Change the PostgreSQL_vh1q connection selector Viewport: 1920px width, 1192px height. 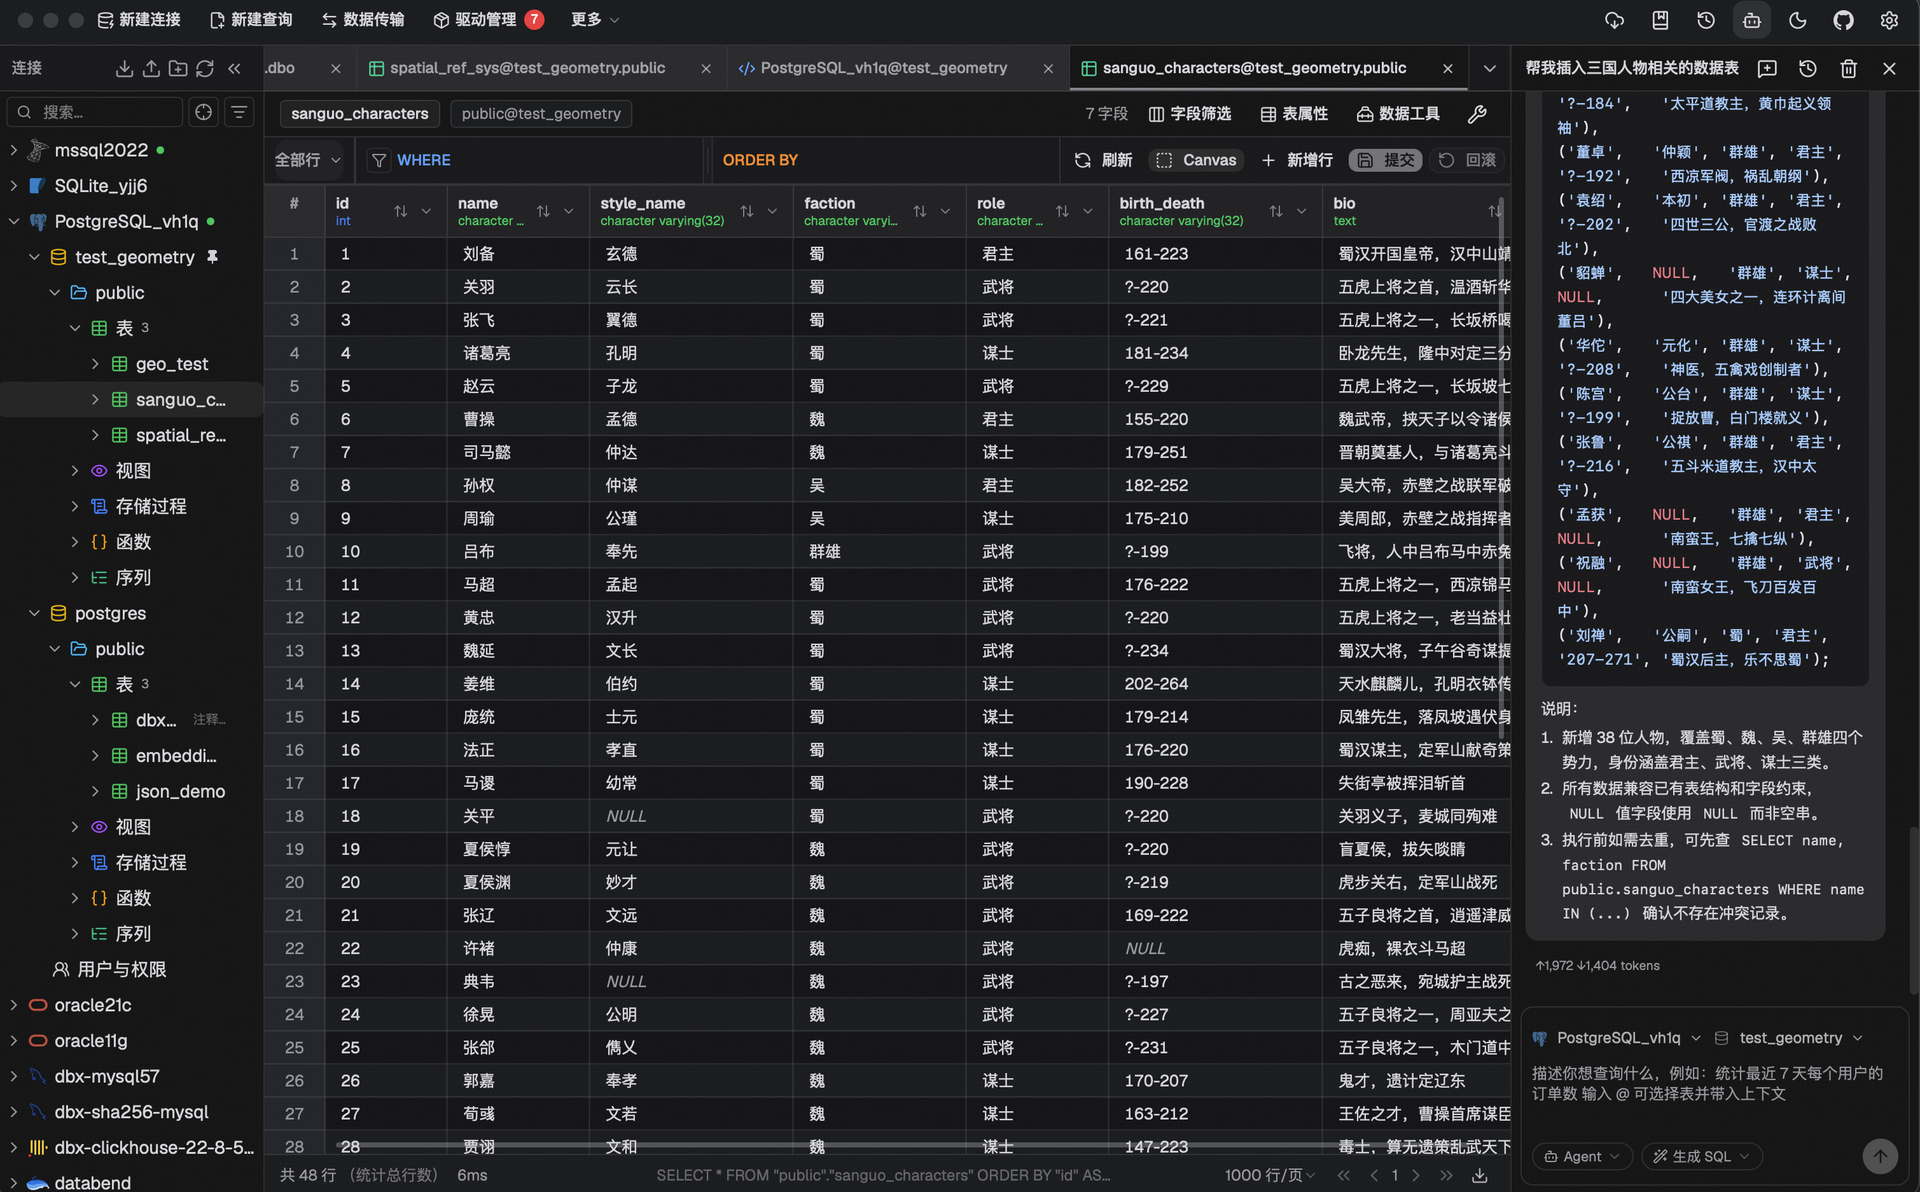[1616, 1038]
